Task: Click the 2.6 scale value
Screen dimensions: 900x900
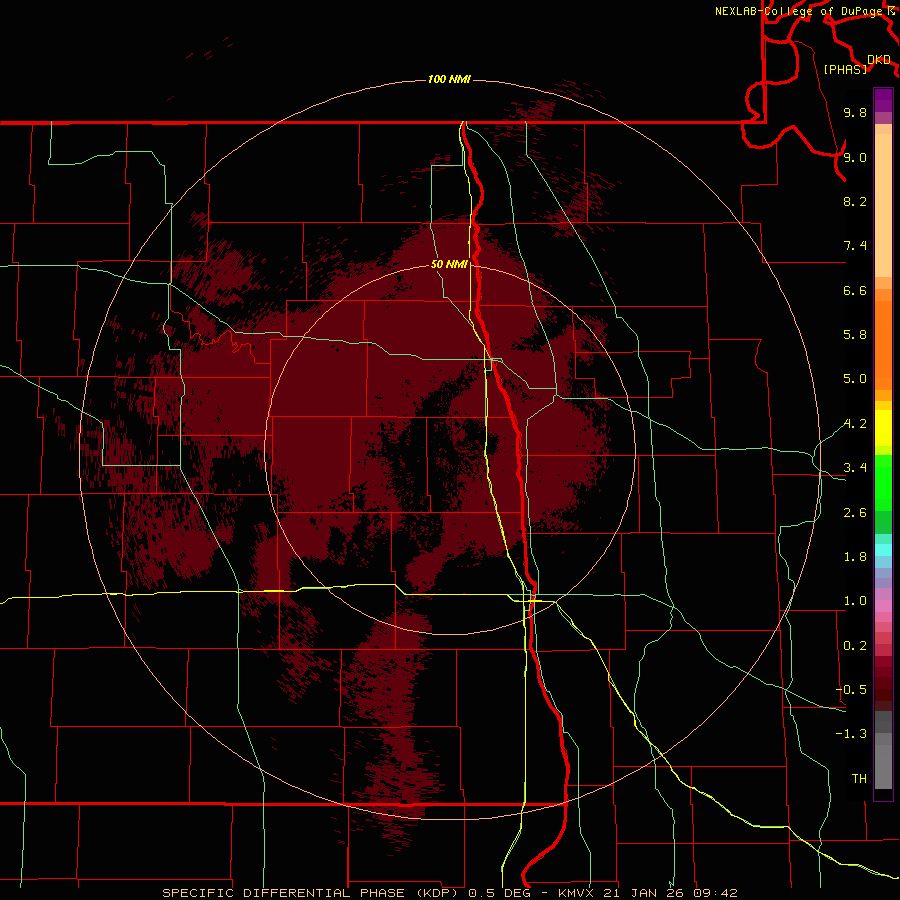Action: (855, 513)
